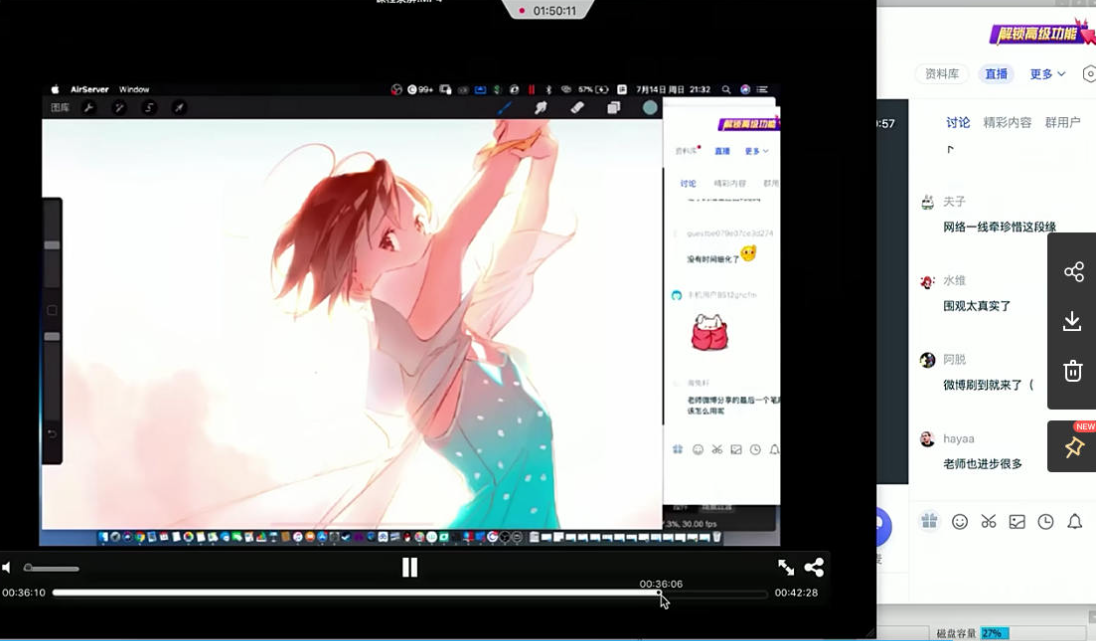Select the Procreate S-shaped Selection tool
The width and height of the screenshot is (1098, 641).
(x=149, y=107)
